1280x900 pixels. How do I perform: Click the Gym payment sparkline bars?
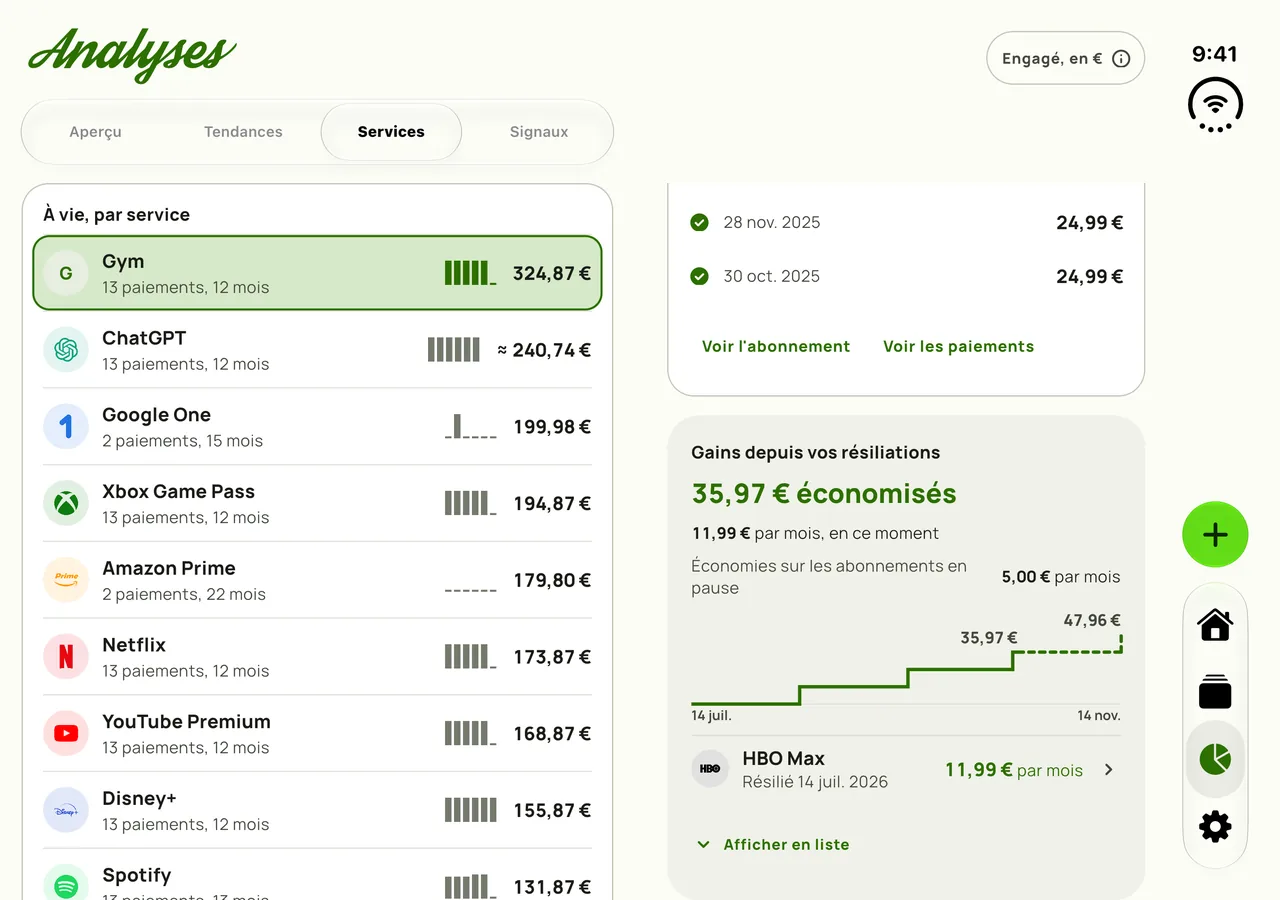[x=470, y=273]
